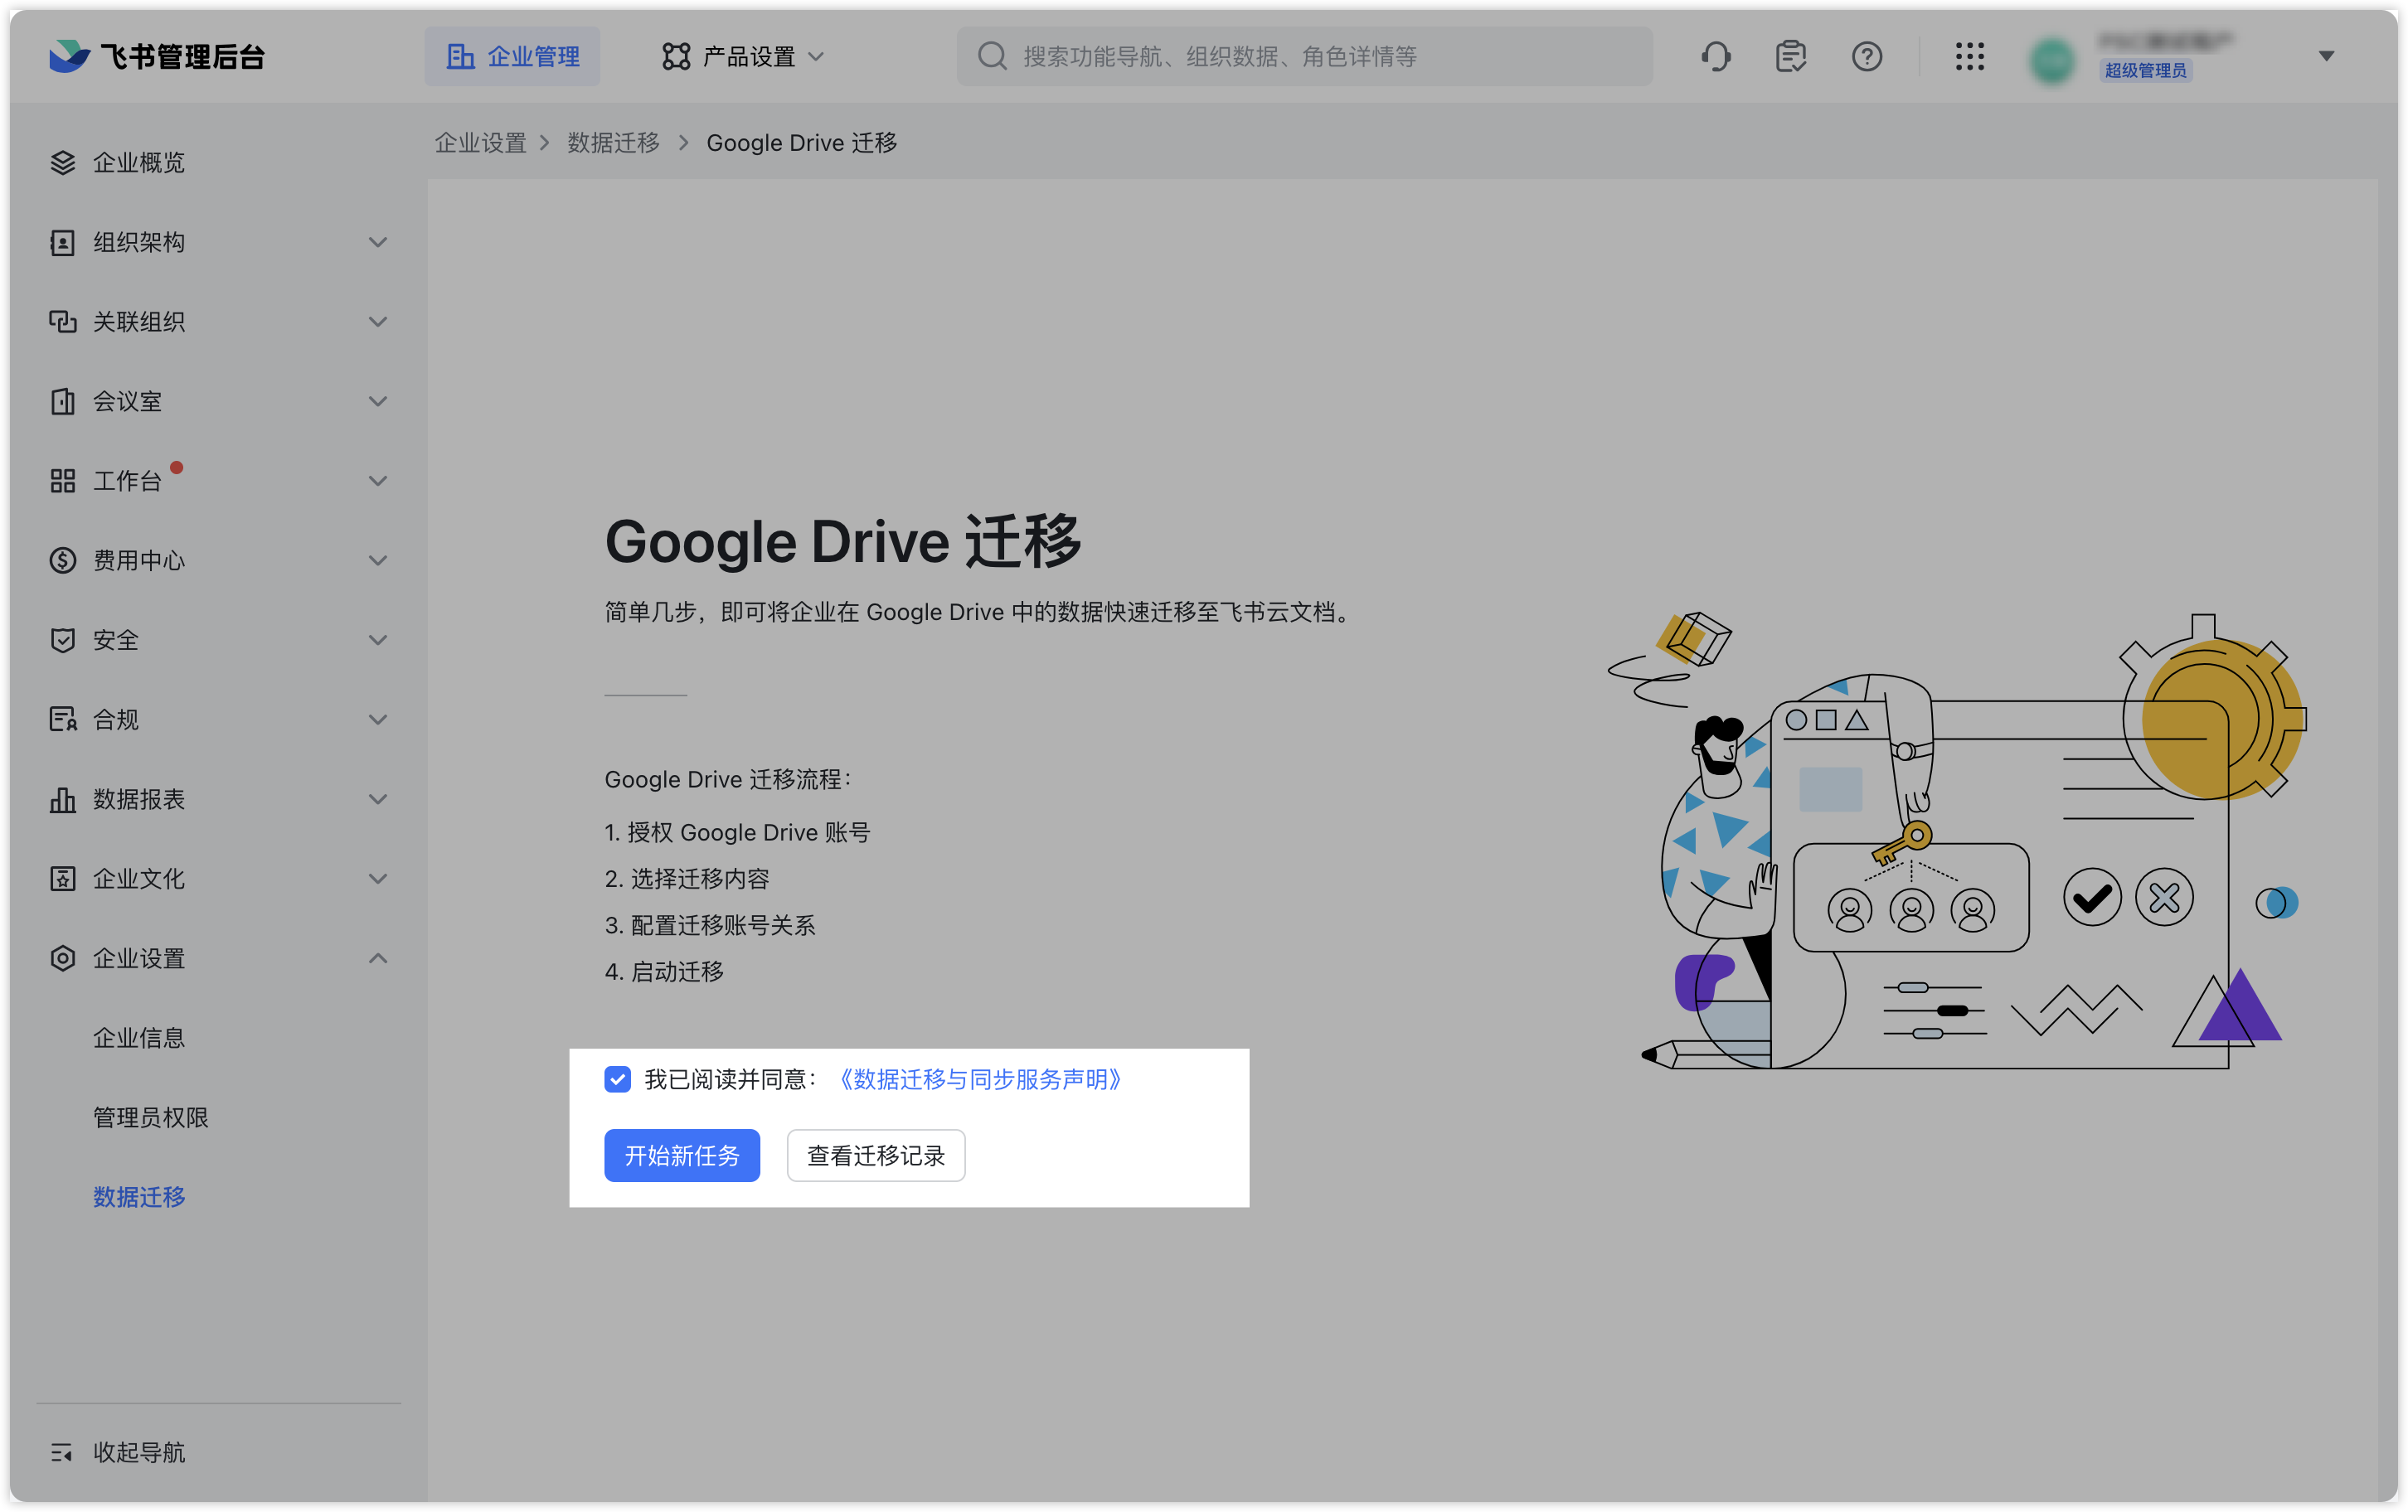Go to 企业设置 in the breadcrumb
This screenshot has width=2408, height=1512.
[x=480, y=143]
